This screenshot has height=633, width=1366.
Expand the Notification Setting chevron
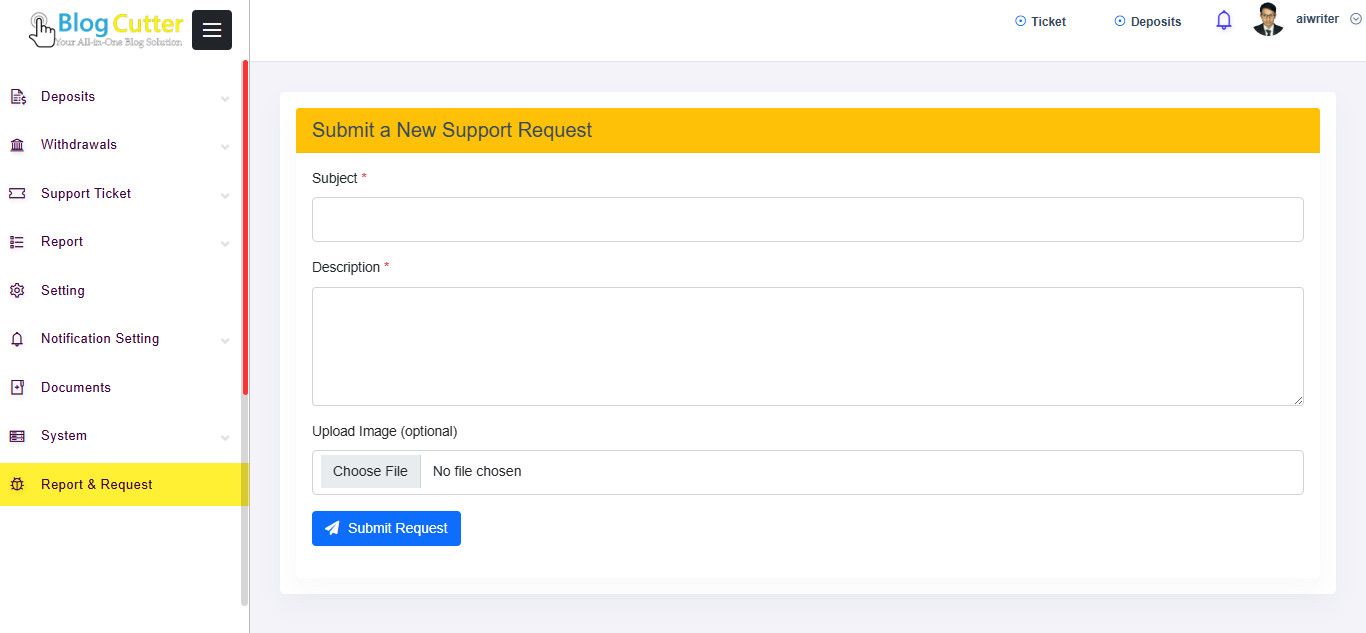[225, 341]
